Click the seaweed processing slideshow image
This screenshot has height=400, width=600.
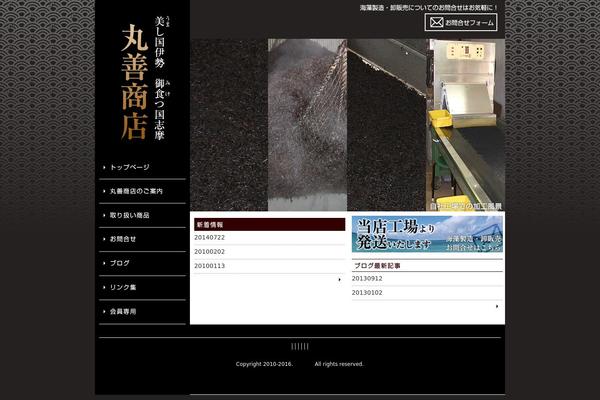point(347,125)
